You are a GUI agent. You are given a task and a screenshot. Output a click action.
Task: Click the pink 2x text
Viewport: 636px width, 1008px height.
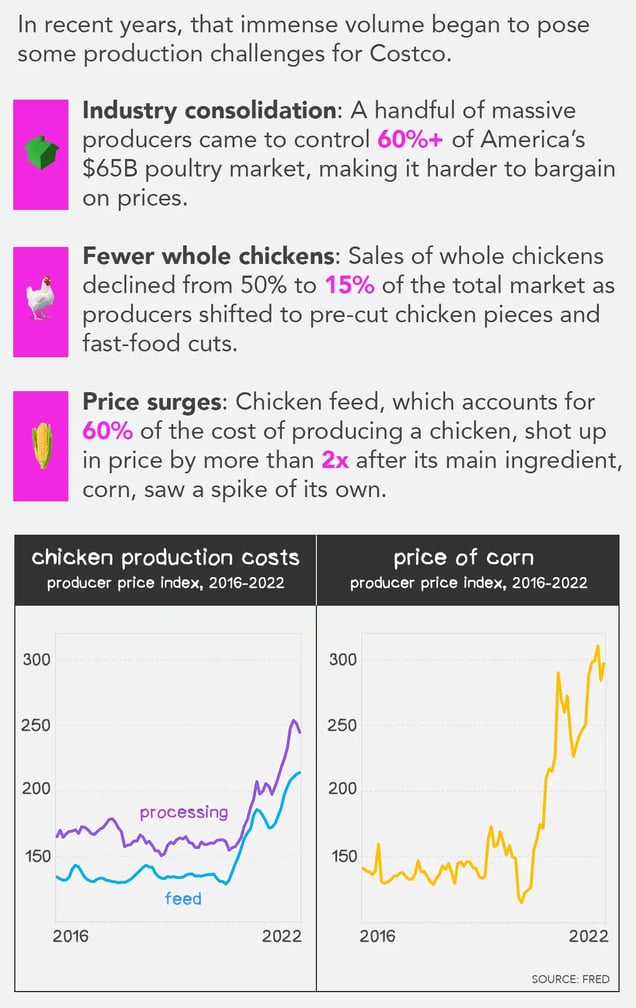click(335, 460)
